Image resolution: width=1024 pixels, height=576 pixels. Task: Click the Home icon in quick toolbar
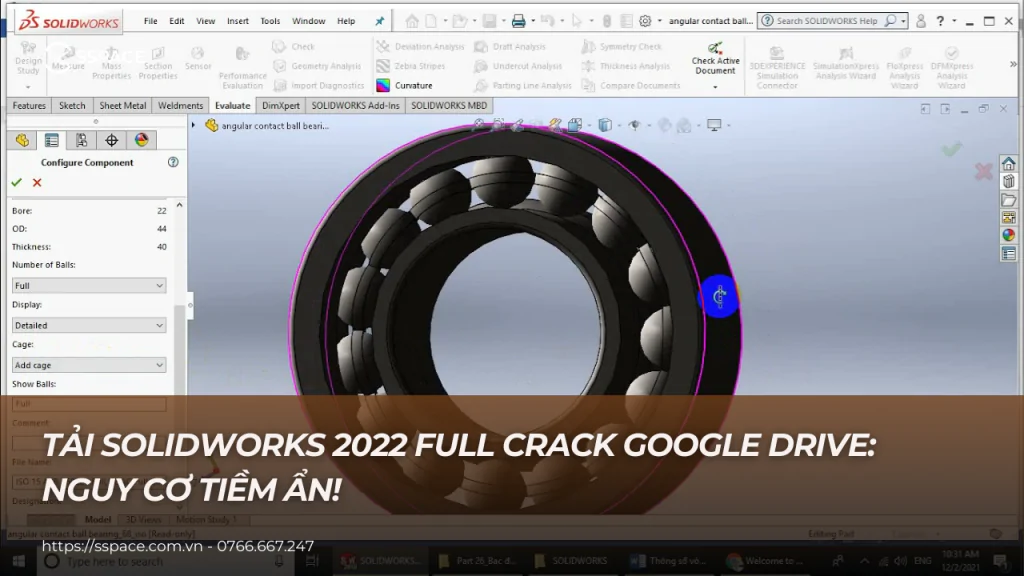(411, 21)
